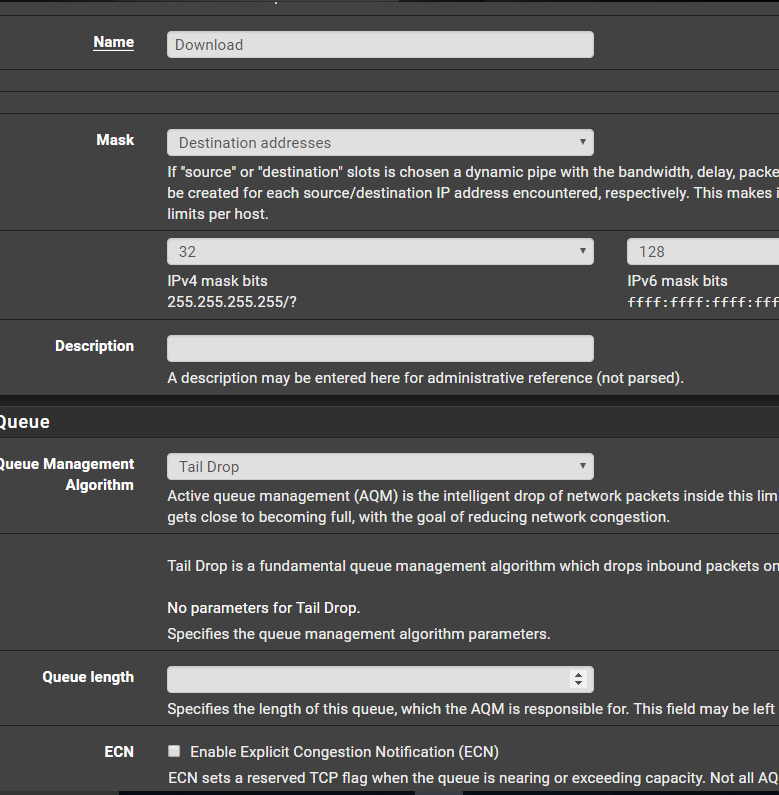The height and width of the screenshot is (795, 779).
Task: Click the Queue Management Algorithm label
Action: (67, 474)
